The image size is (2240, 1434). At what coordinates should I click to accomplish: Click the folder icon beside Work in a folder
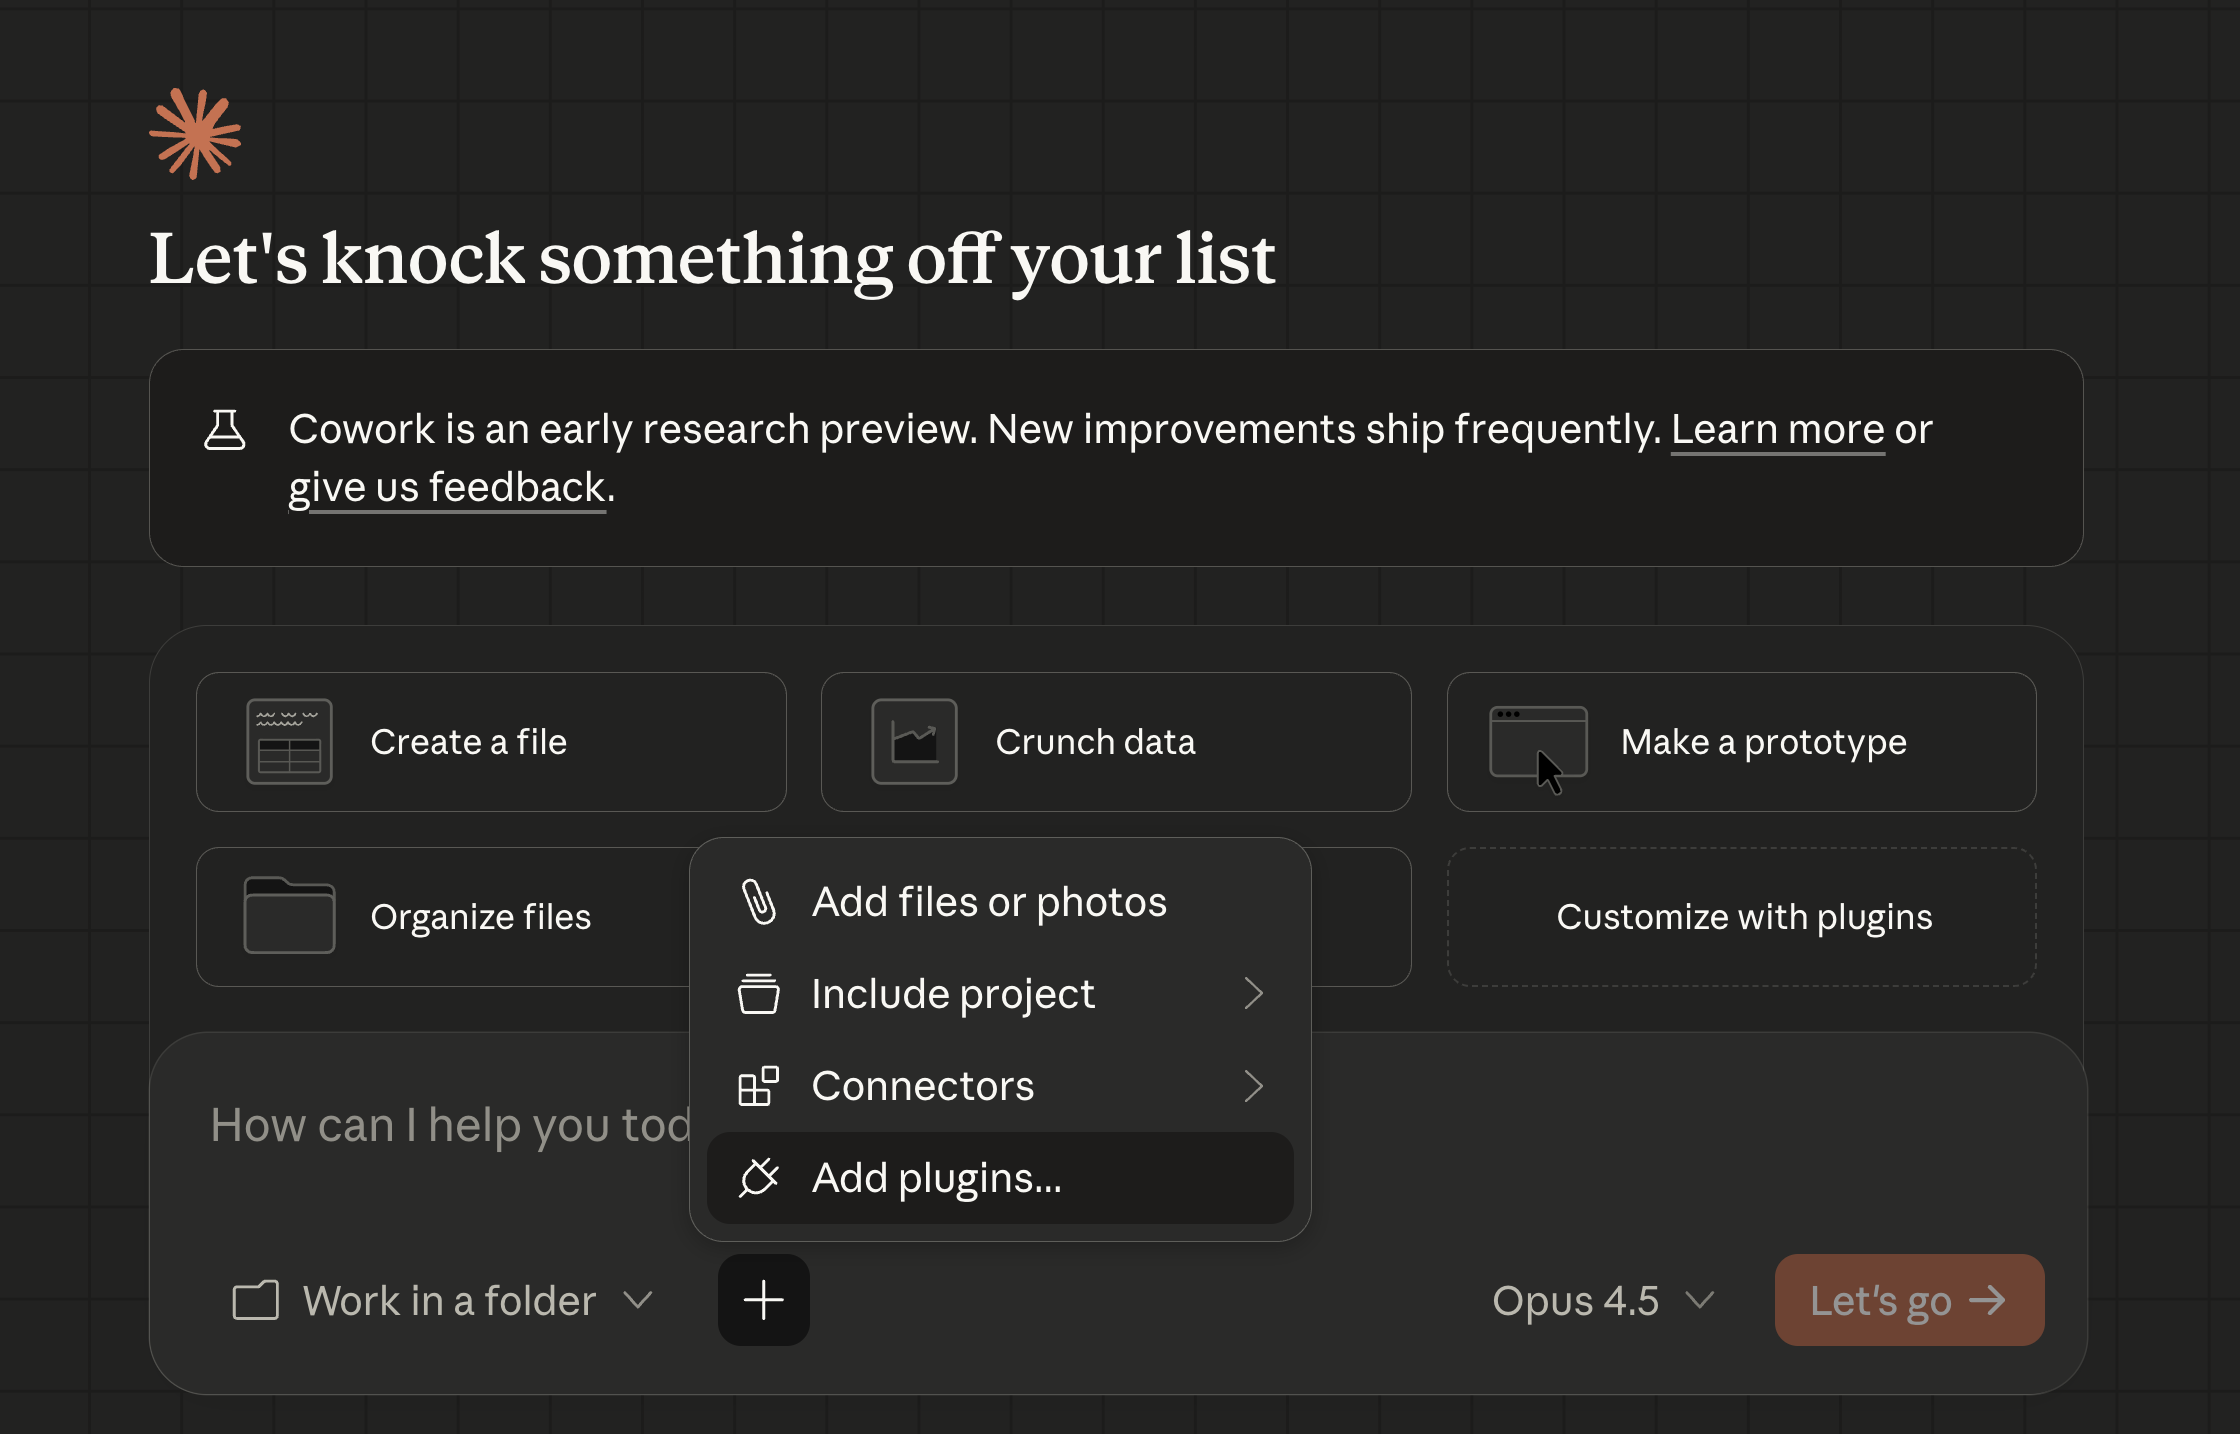[x=256, y=1300]
